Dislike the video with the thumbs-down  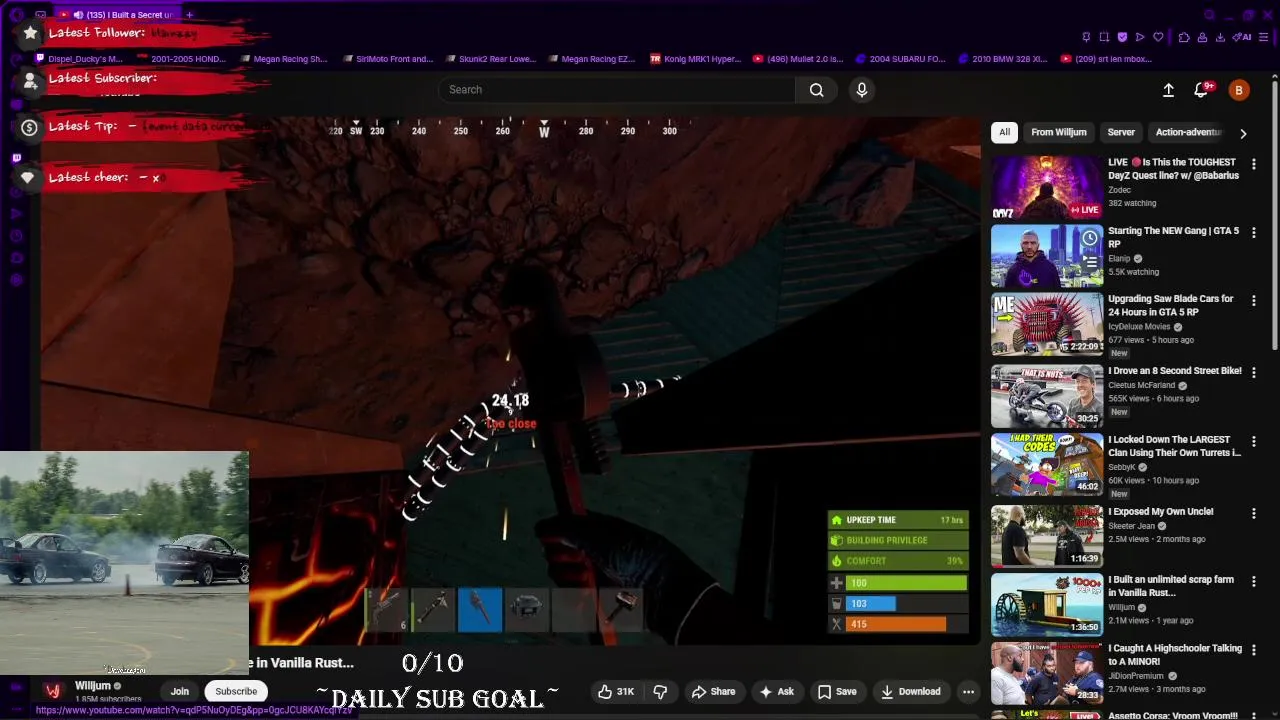click(660, 691)
